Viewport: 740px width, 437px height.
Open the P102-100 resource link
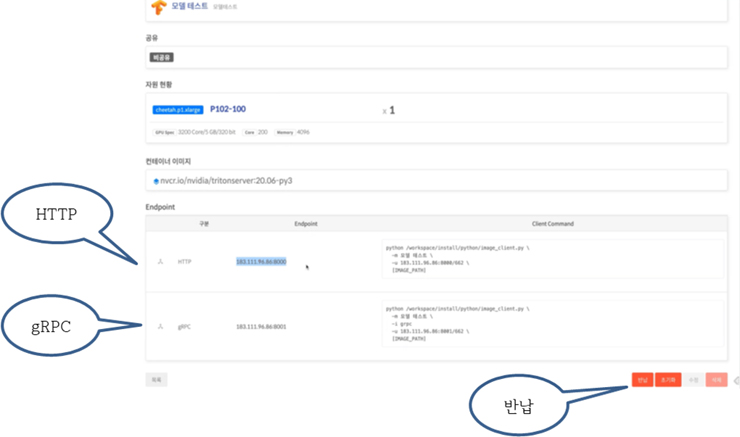pos(228,110)
